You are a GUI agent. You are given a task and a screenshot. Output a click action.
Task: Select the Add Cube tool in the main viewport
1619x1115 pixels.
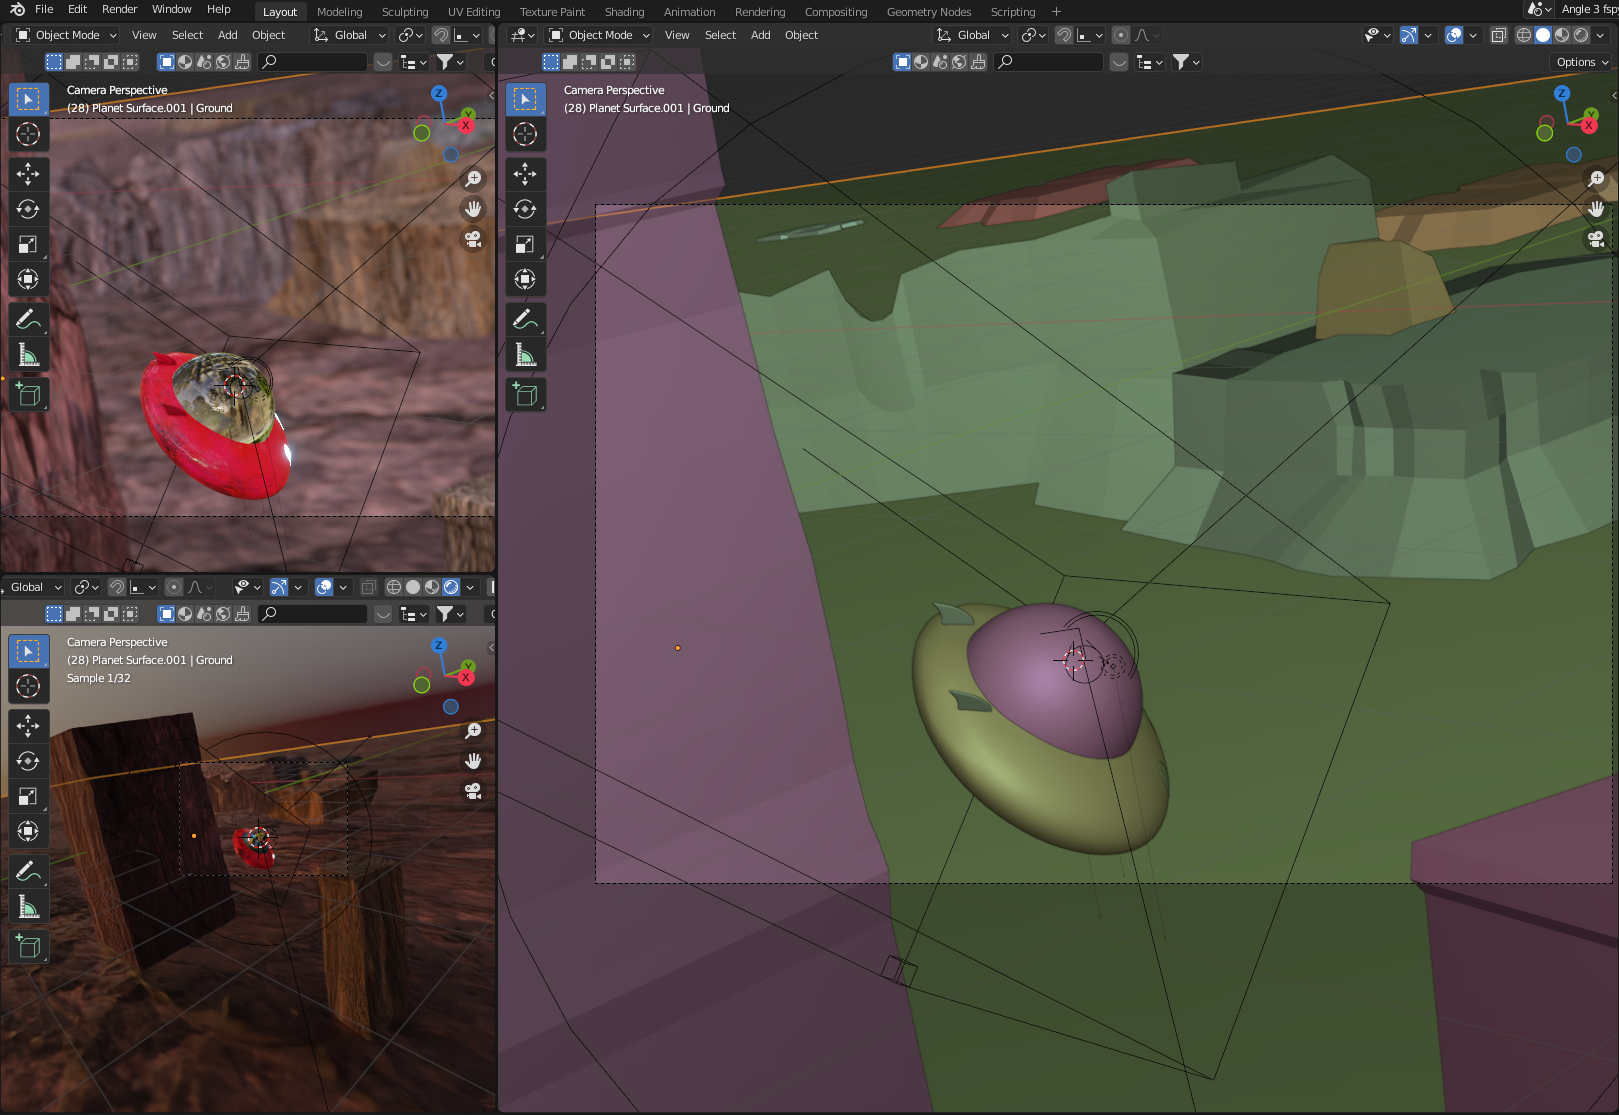[x=525, y=394]
